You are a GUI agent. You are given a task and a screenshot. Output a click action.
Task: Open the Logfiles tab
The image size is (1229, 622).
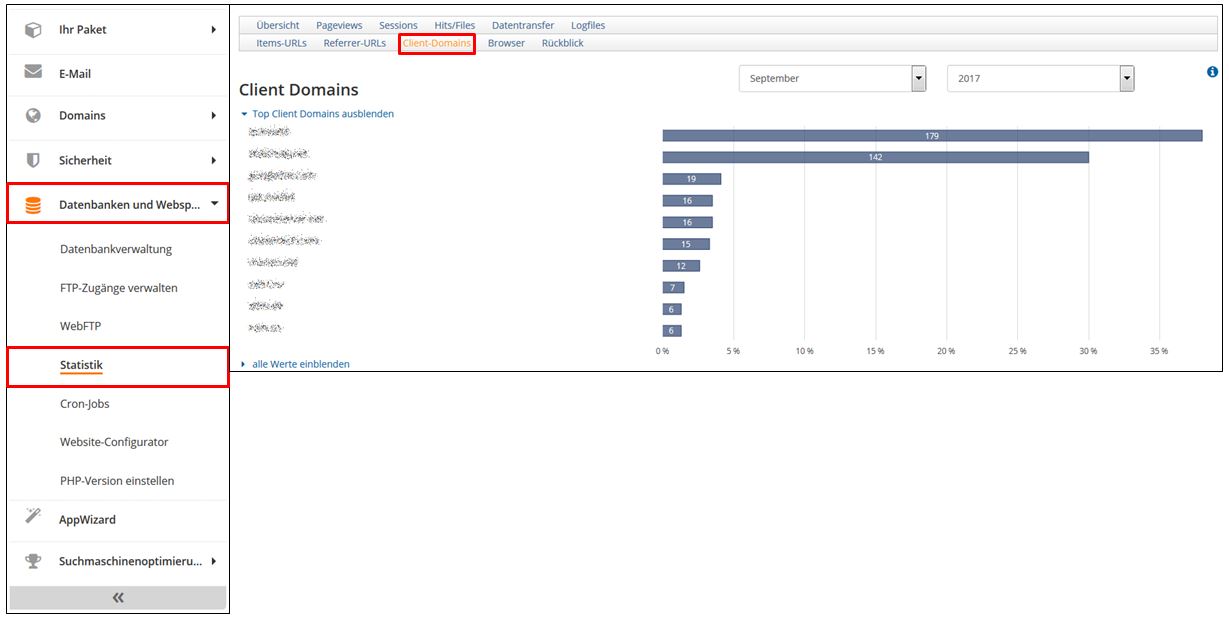588,25
